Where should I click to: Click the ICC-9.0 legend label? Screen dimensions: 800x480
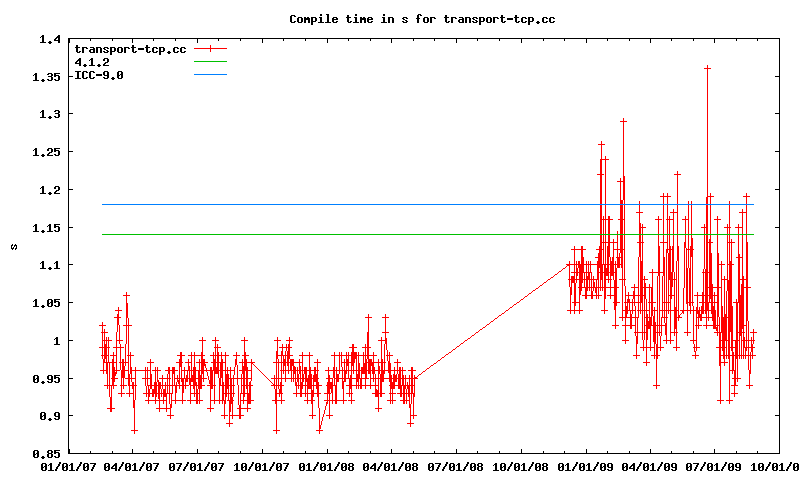[x=99, y=74]
